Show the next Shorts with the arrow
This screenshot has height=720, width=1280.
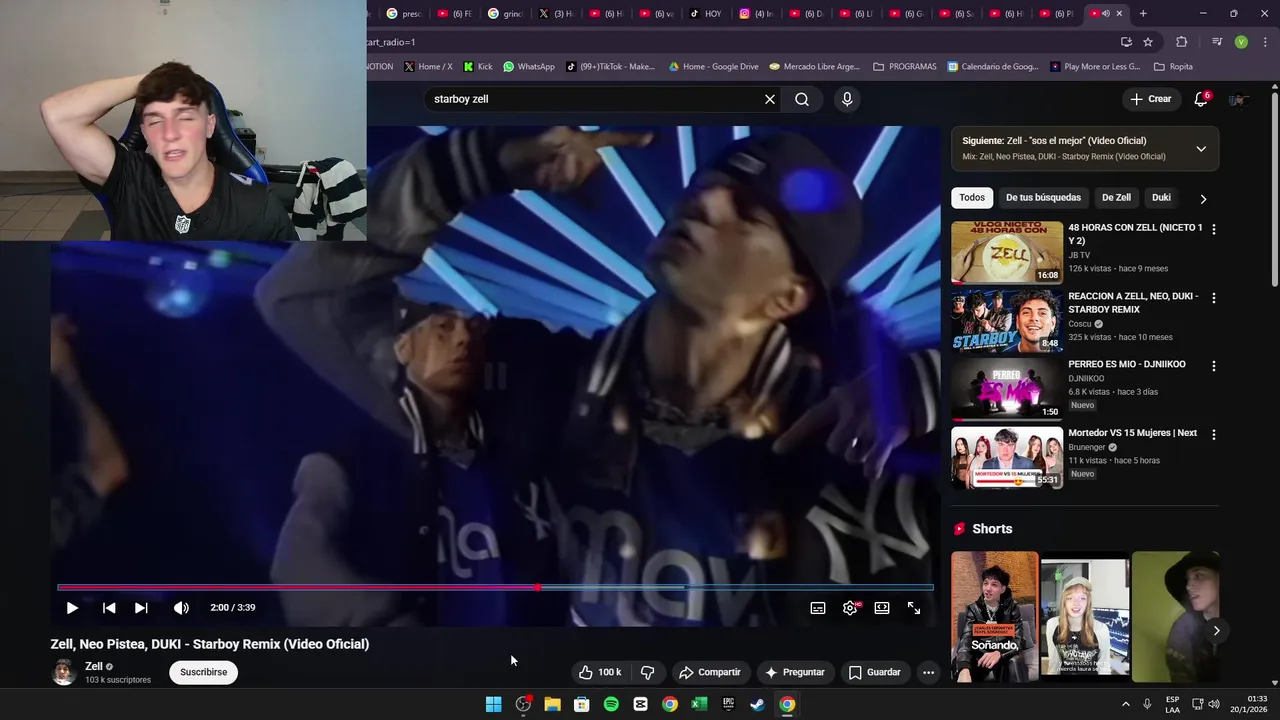coord(1216,631)
